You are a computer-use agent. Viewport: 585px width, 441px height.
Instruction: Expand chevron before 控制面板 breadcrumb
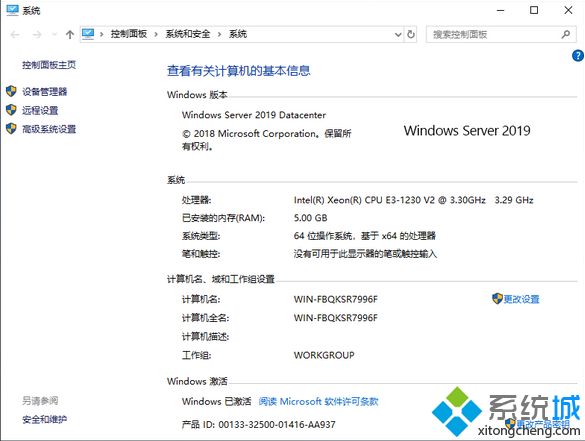101,34
